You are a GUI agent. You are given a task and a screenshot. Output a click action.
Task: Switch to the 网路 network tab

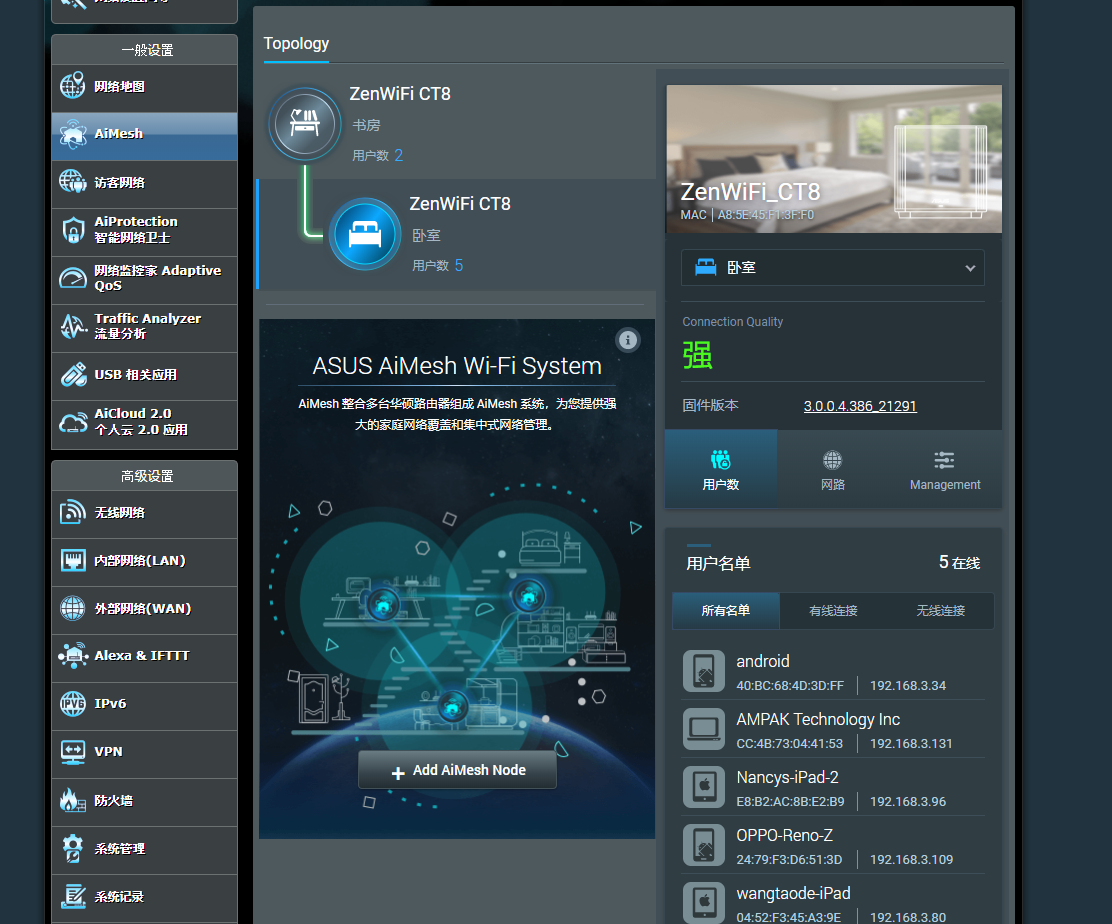tap(833, 469)
